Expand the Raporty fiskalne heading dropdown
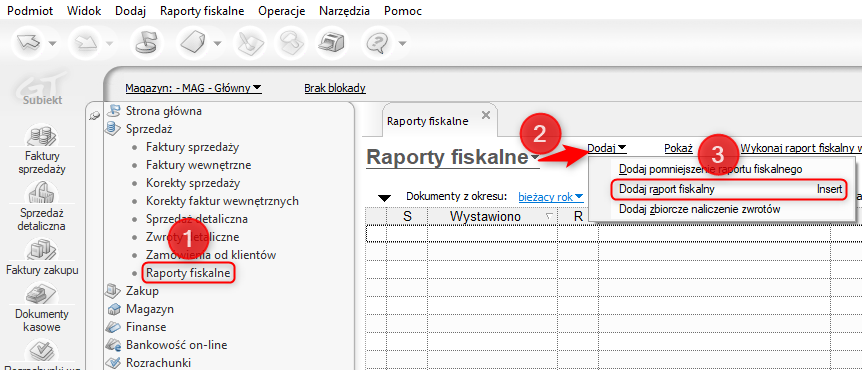 pos(535,158)
